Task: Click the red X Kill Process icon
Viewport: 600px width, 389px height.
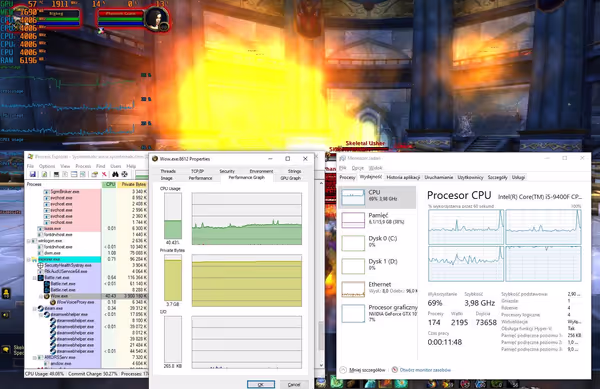Action: [x=104, y=174]
